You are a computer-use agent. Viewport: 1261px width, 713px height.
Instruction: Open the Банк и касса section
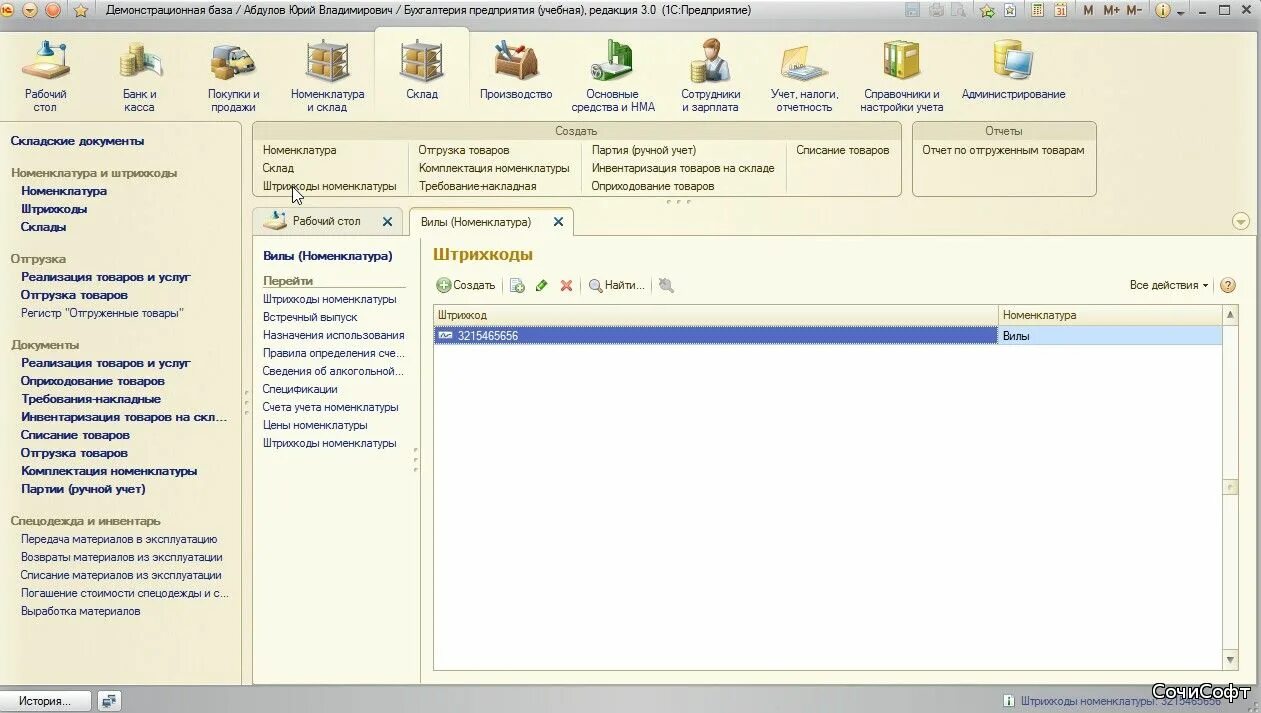(x=139, y=76)
